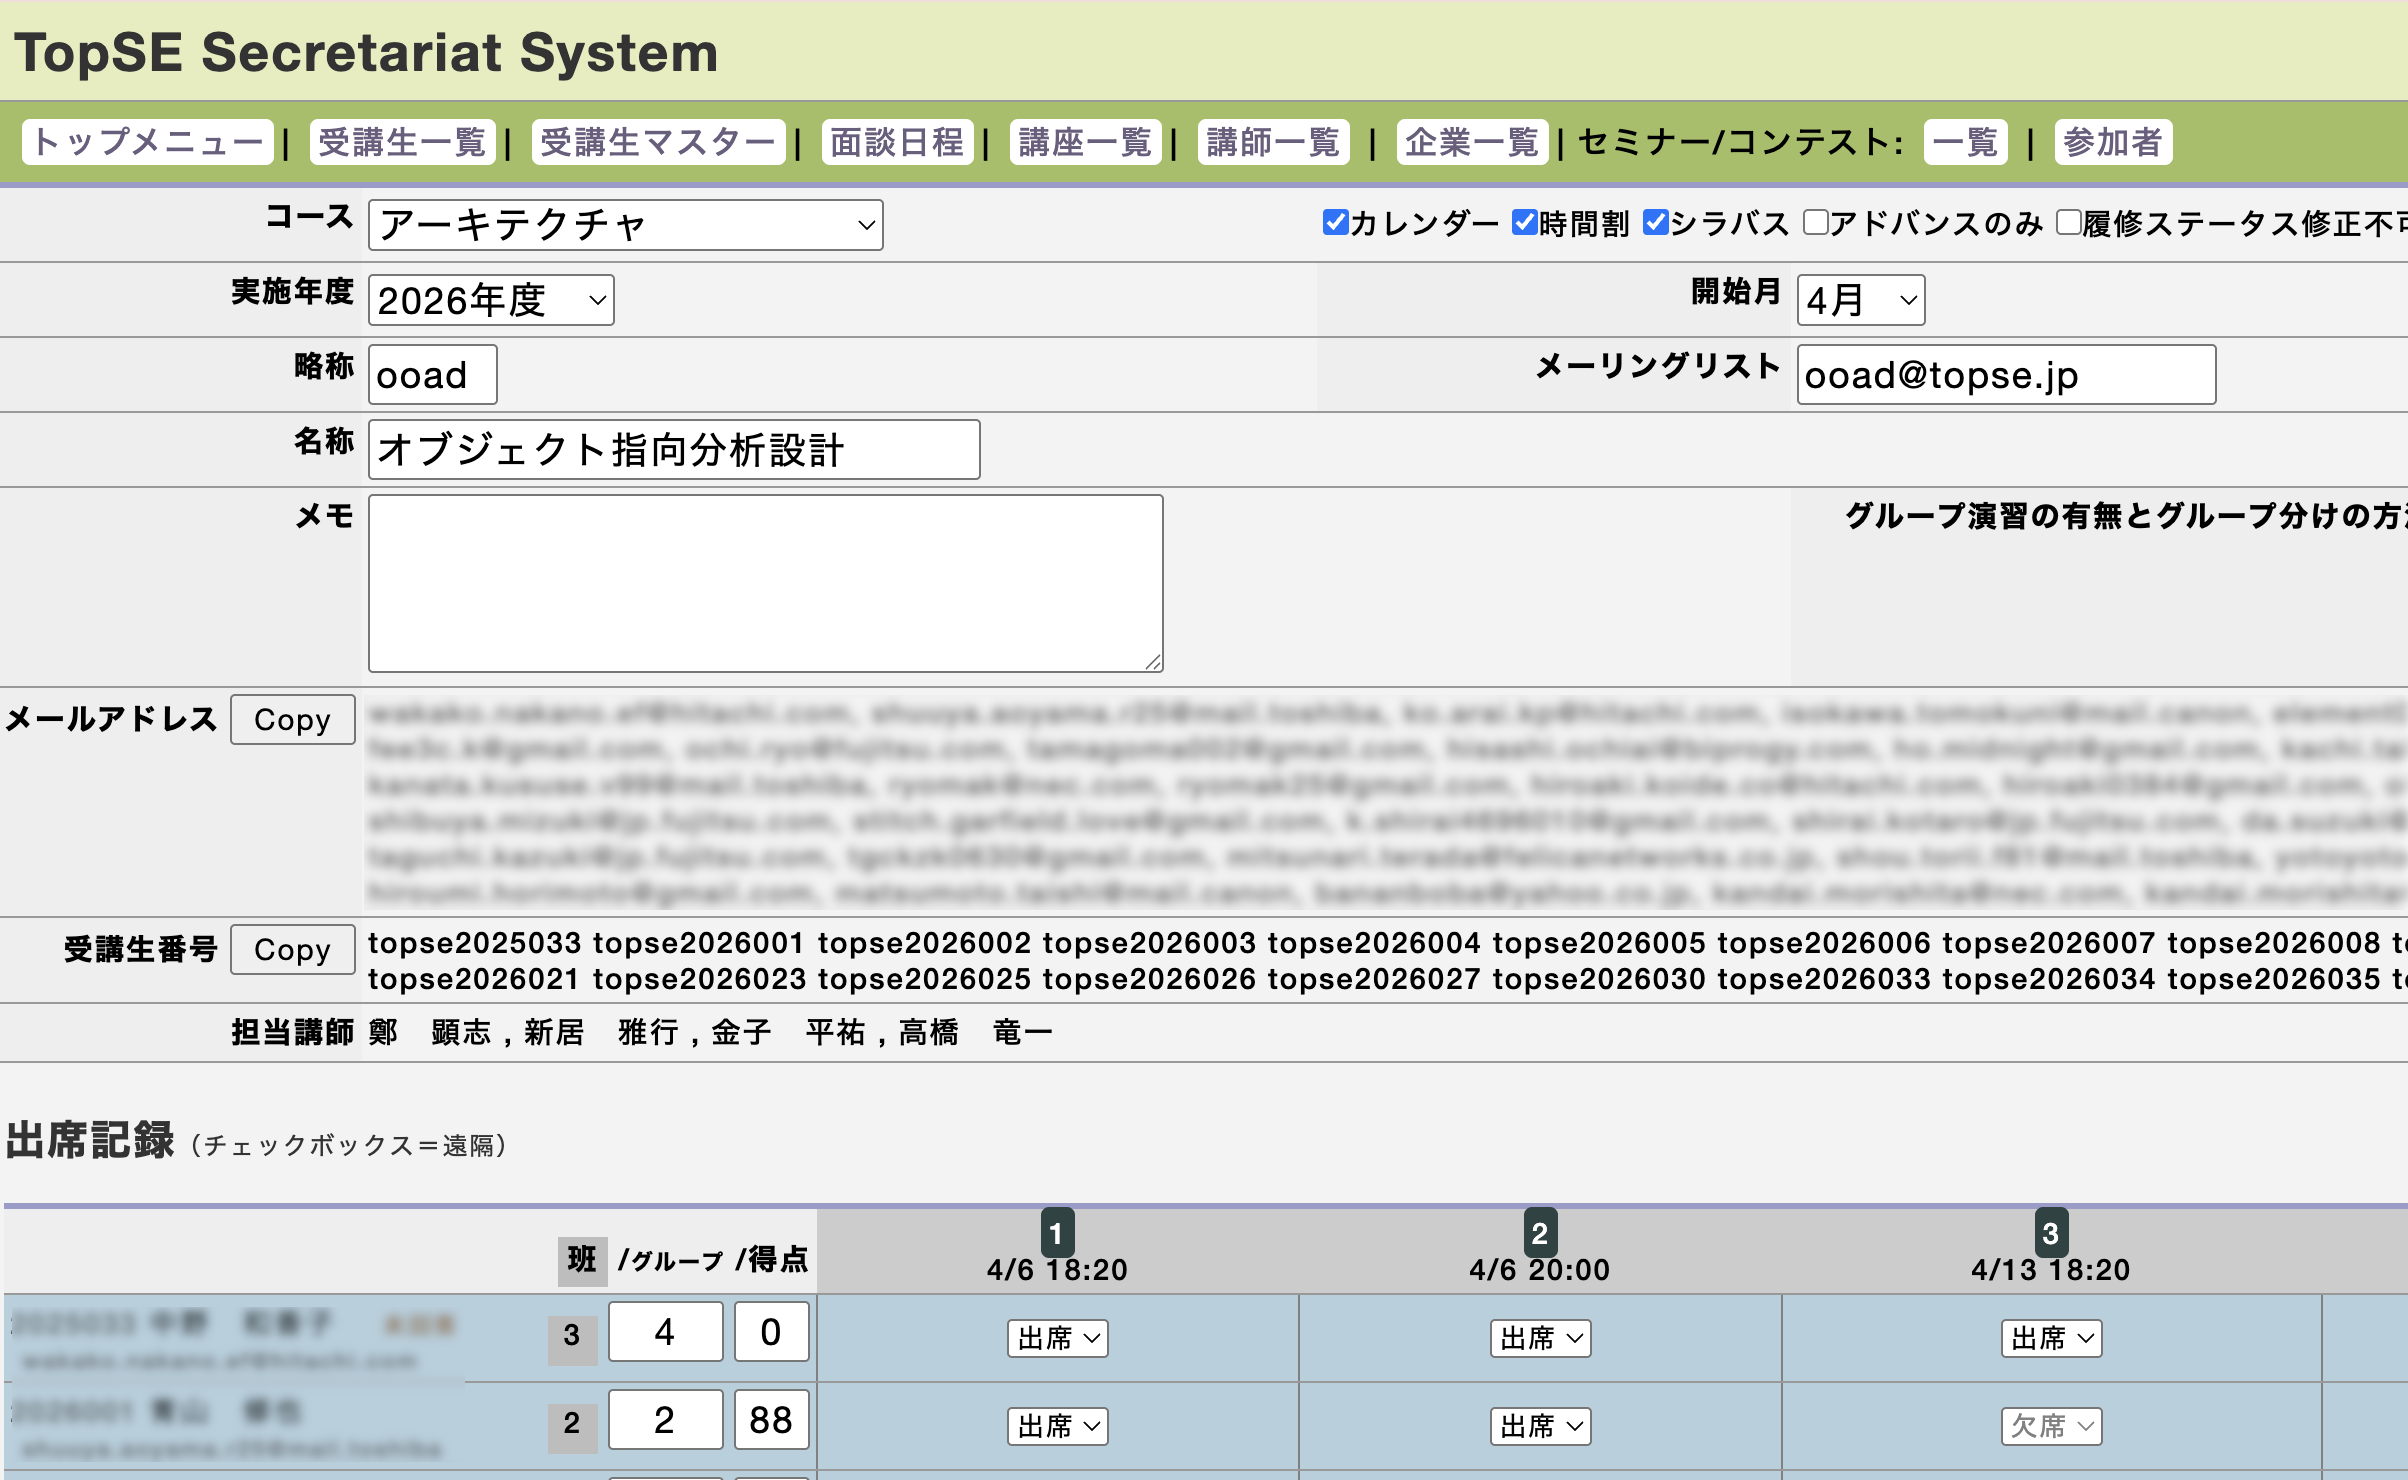This screenshot has width=2408, height=1480.
Task: Click student ID topse2025033
Action: coord(474,943)
